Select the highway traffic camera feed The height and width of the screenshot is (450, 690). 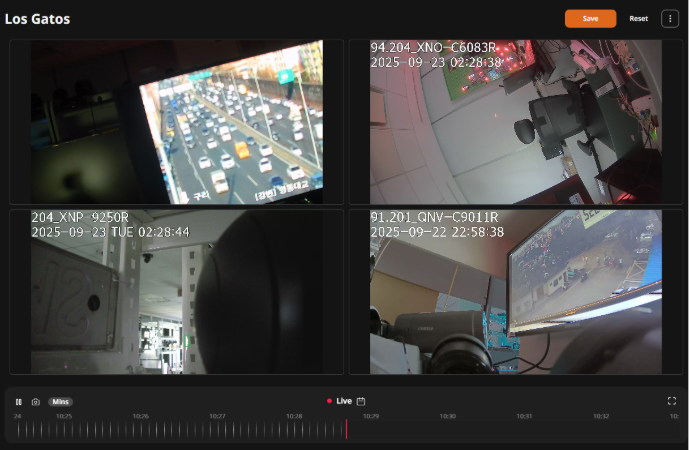[x=177, y=122]
